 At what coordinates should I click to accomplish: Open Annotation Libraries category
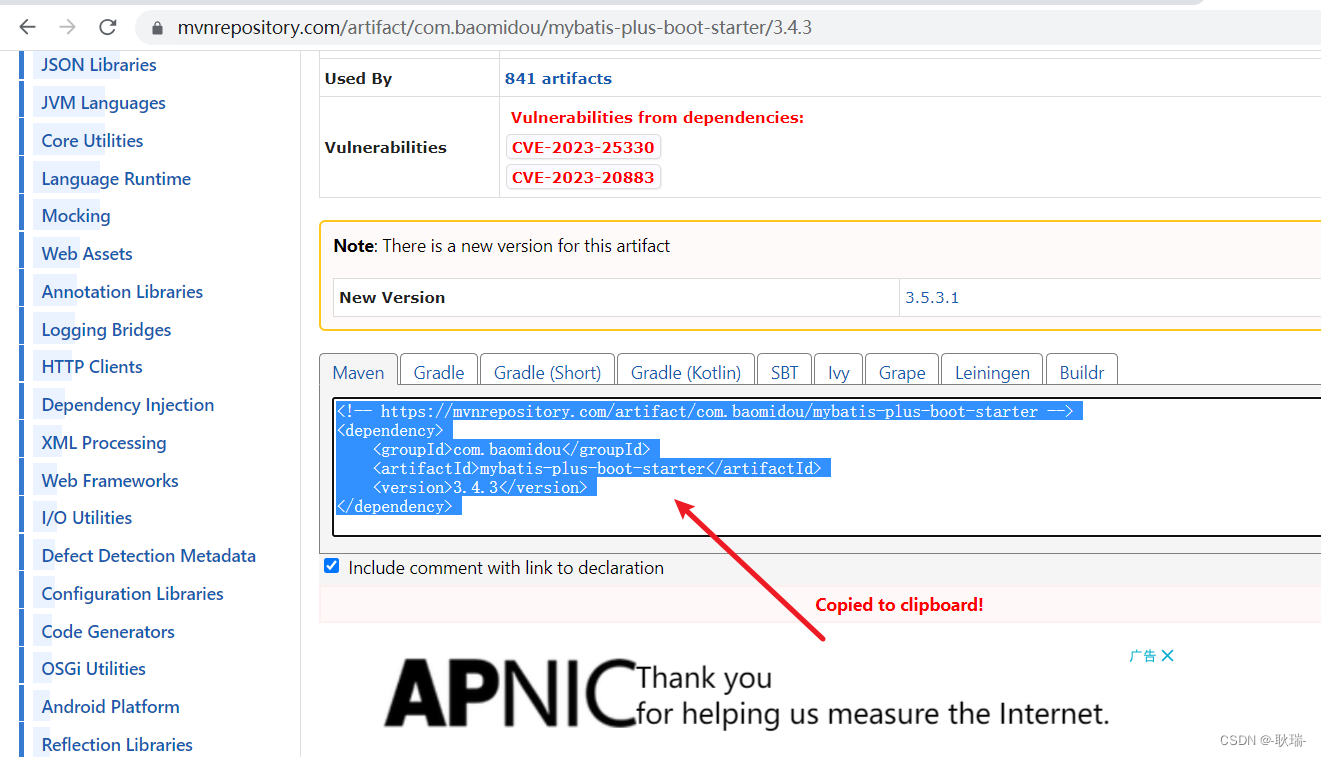122,292
